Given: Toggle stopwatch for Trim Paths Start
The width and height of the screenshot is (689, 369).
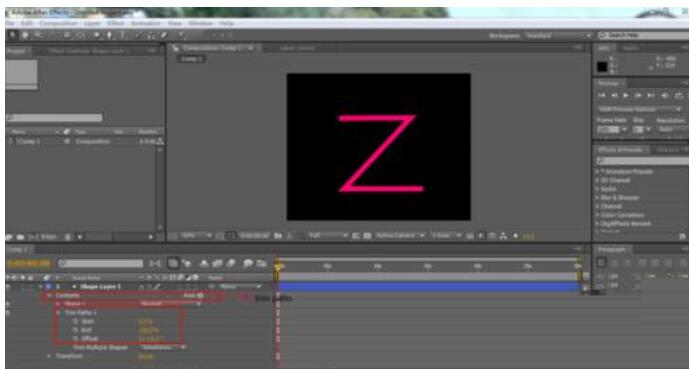Looking at the screenshot, I should coord(76,322).
